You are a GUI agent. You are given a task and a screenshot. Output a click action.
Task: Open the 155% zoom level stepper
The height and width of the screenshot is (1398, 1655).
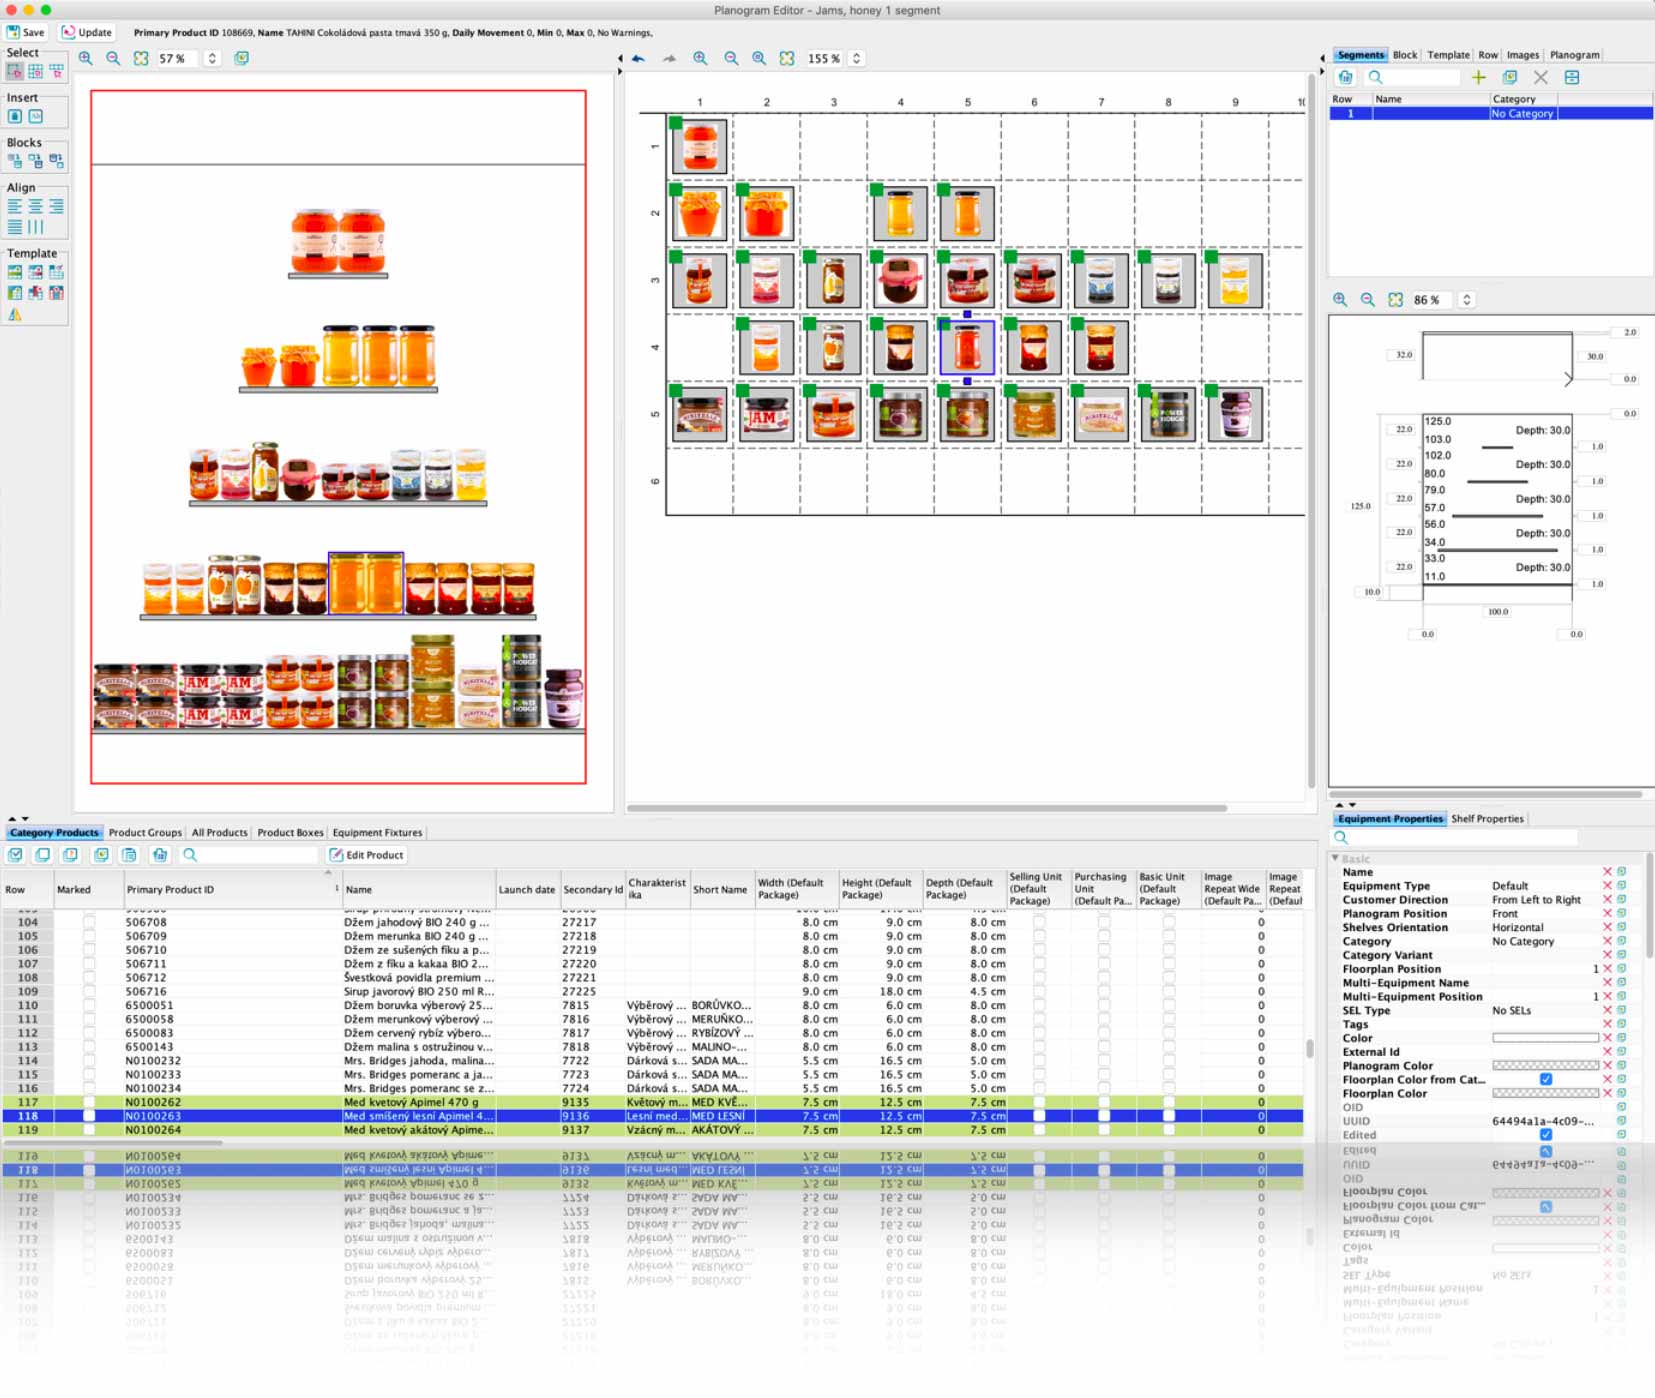coord(856,59)
